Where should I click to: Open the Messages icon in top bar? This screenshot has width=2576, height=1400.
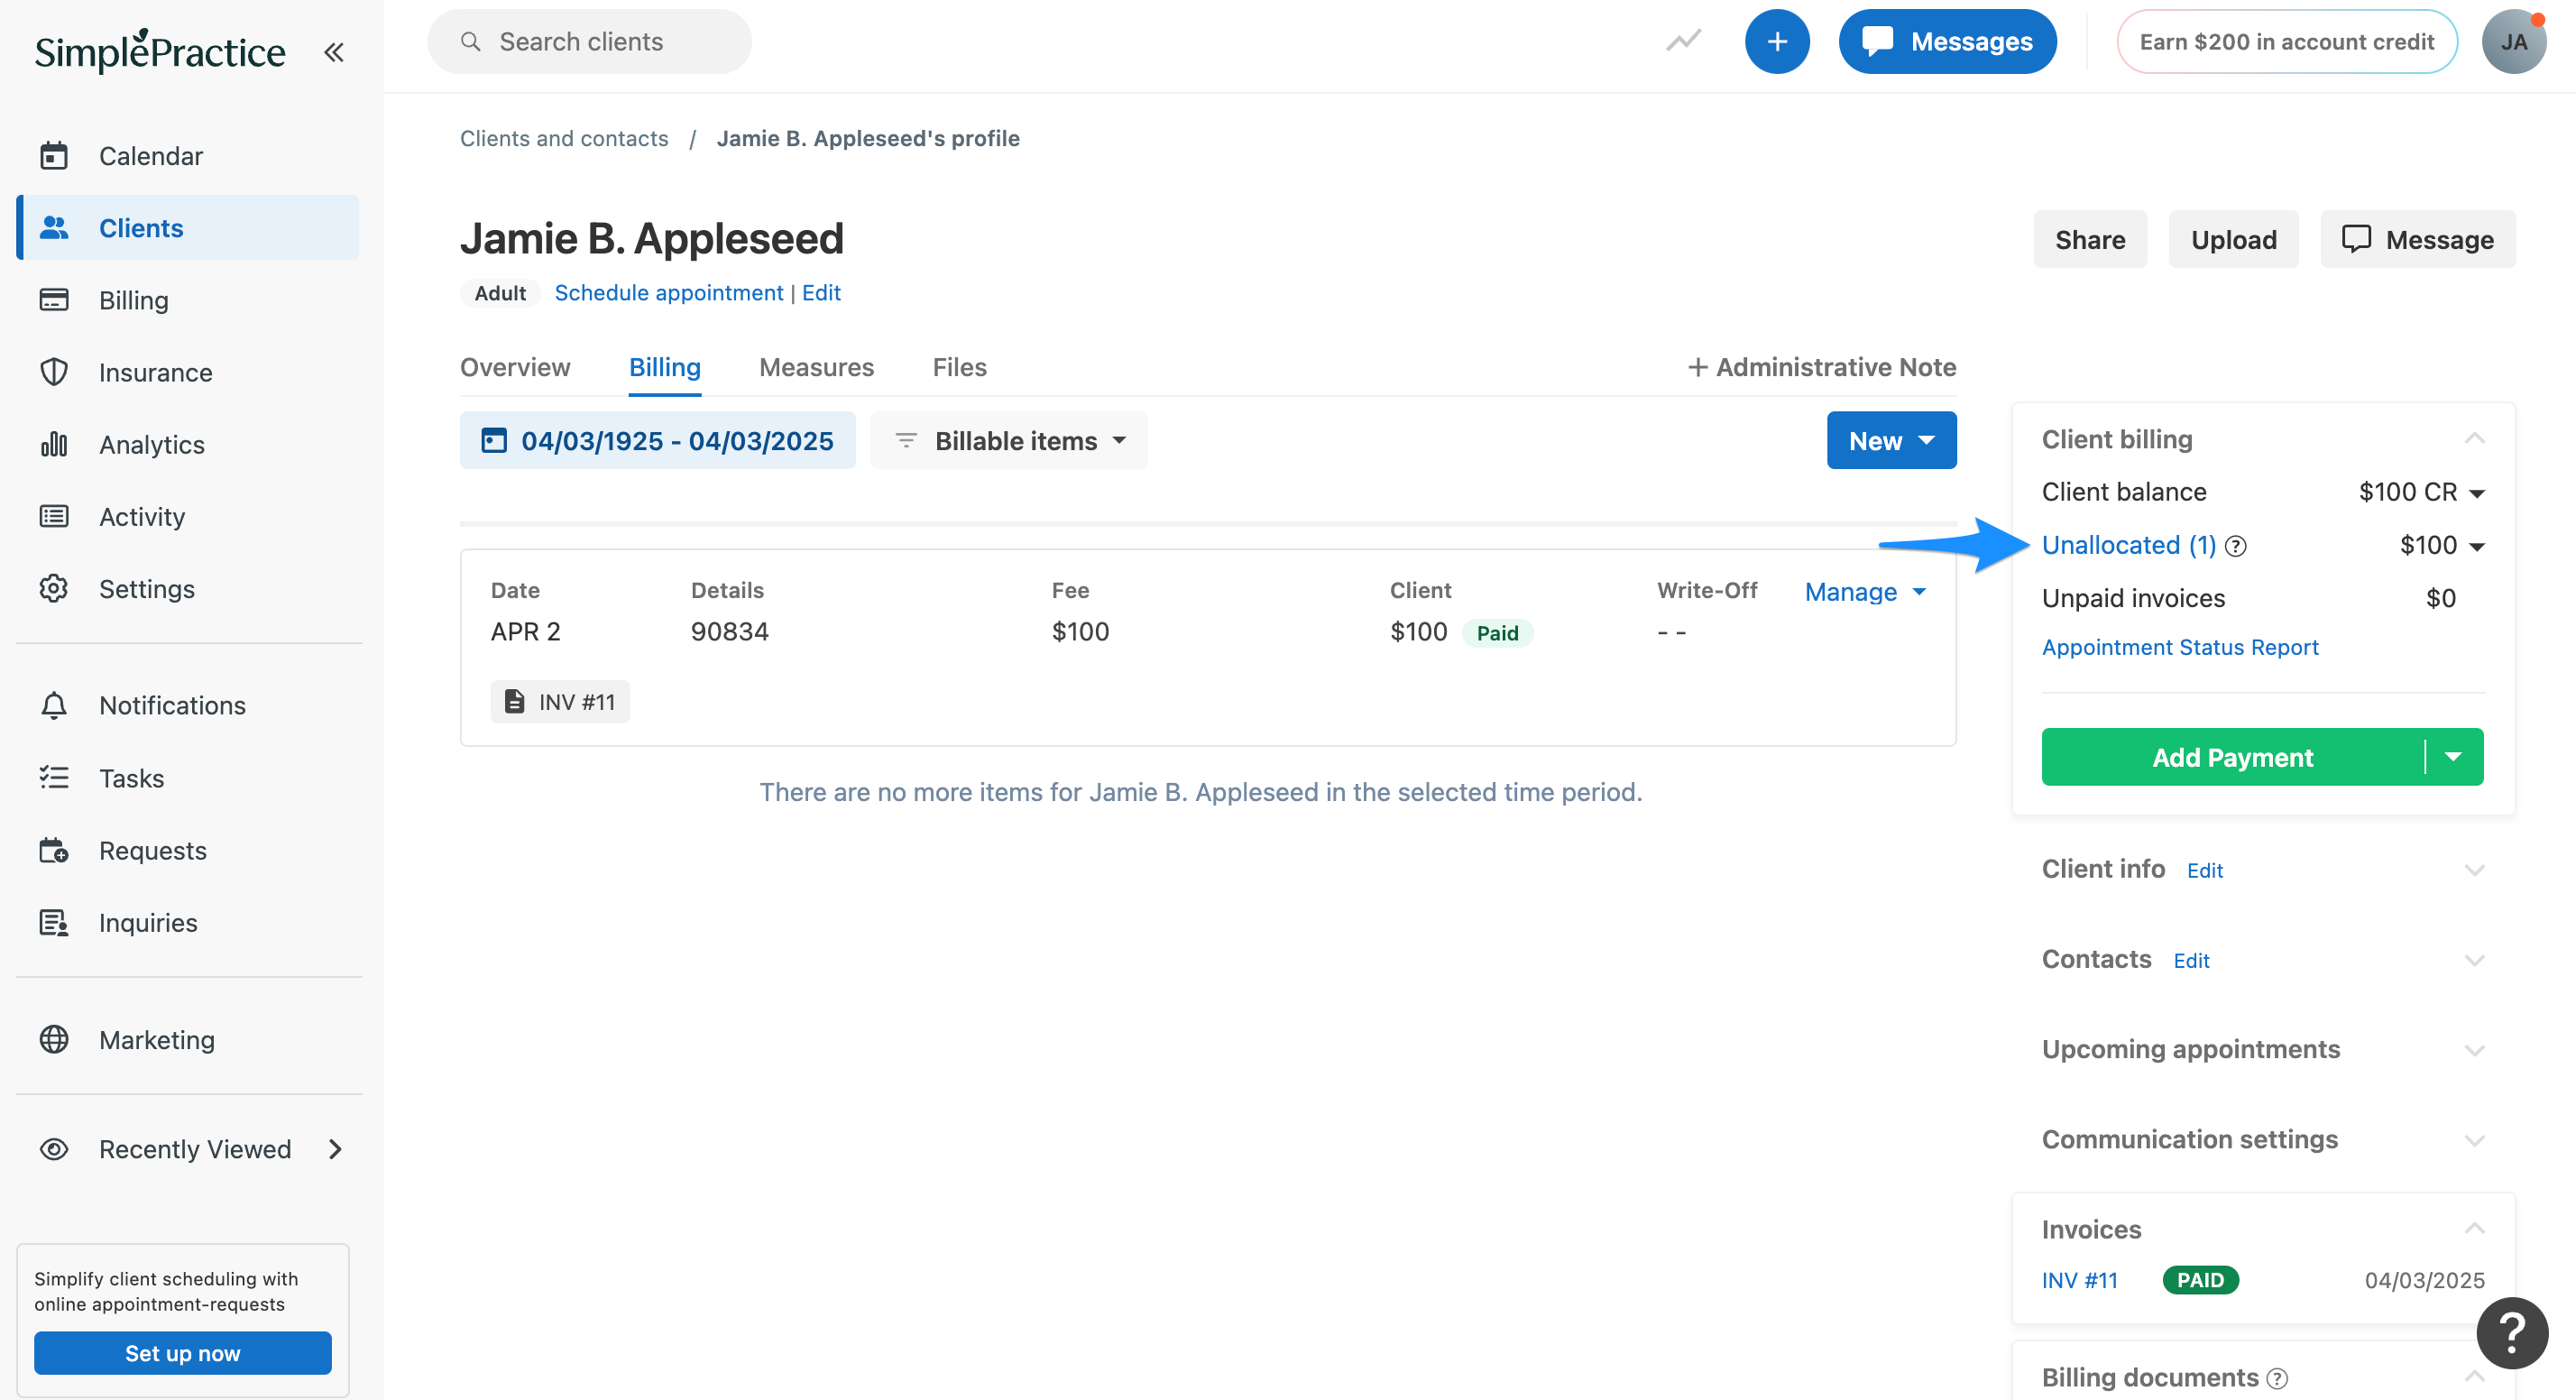1880,40
